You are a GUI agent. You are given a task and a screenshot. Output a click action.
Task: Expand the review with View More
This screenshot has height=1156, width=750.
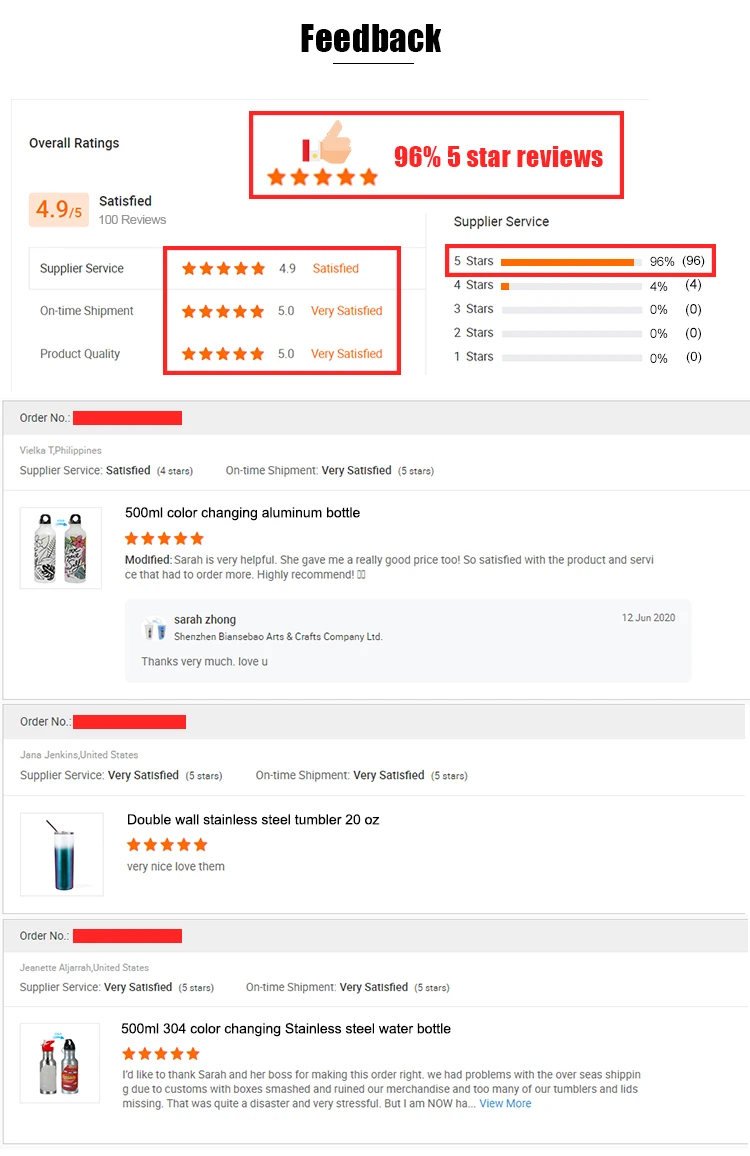pyautogui.click(x=505, y=1104)
